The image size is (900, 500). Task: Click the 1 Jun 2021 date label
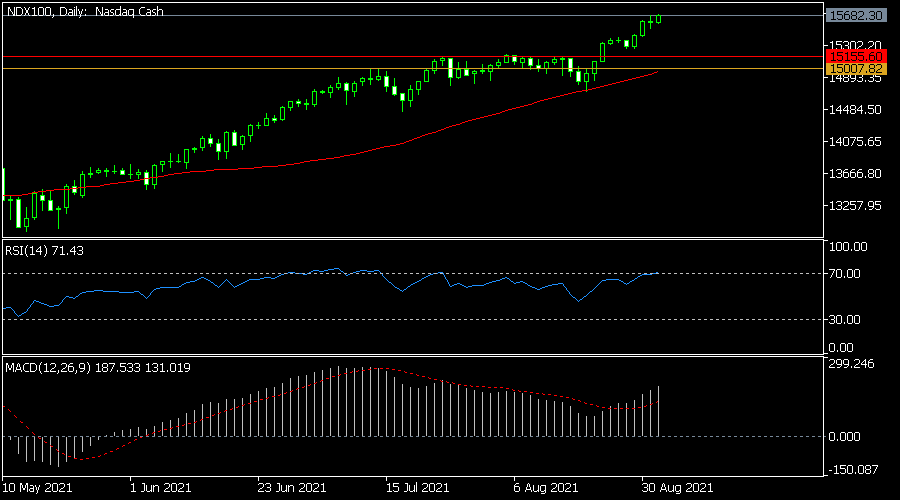click(x=161, y=488)
